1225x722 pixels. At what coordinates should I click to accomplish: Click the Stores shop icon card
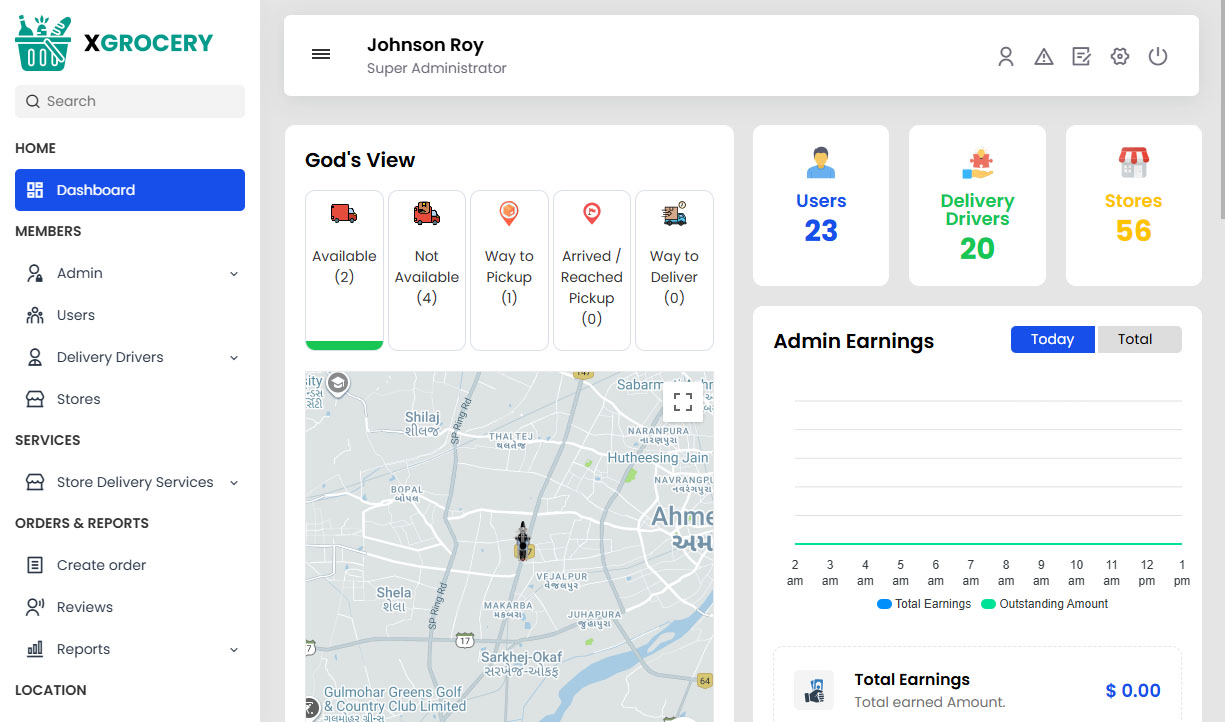[1133, 205]
